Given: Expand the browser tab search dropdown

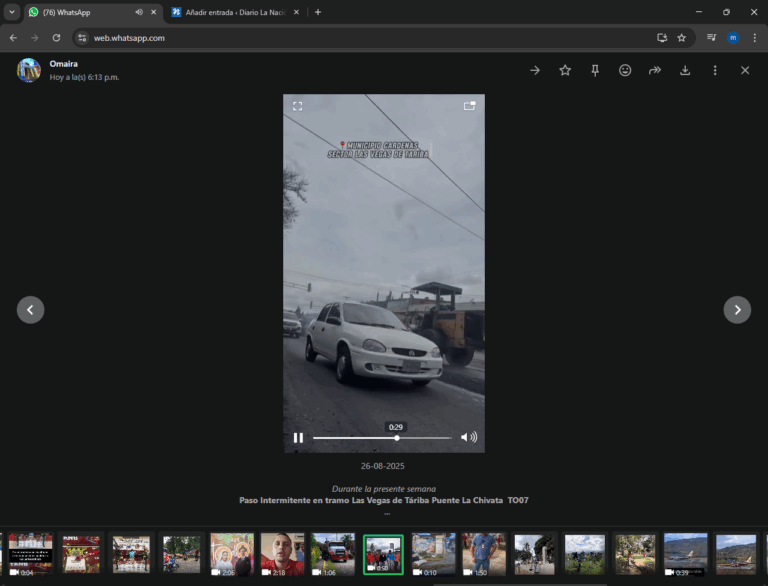Looking at the screenshot, I should (x=12, y=12).
